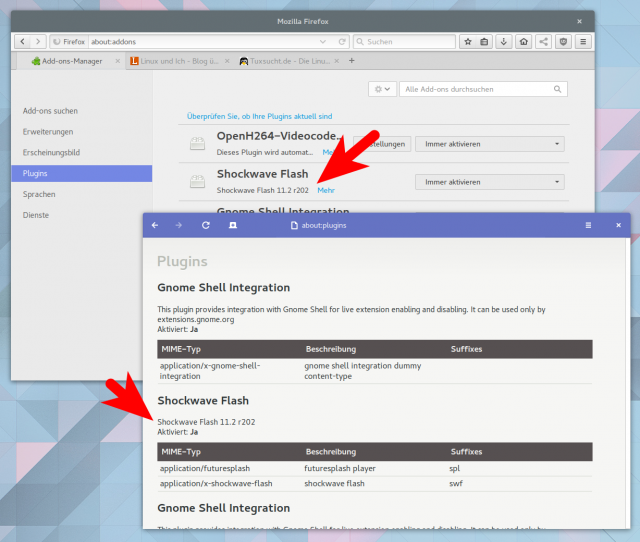Go back in the about:plugins window
The height and width of the screenshot is (542, 640).
click(155, 226)
